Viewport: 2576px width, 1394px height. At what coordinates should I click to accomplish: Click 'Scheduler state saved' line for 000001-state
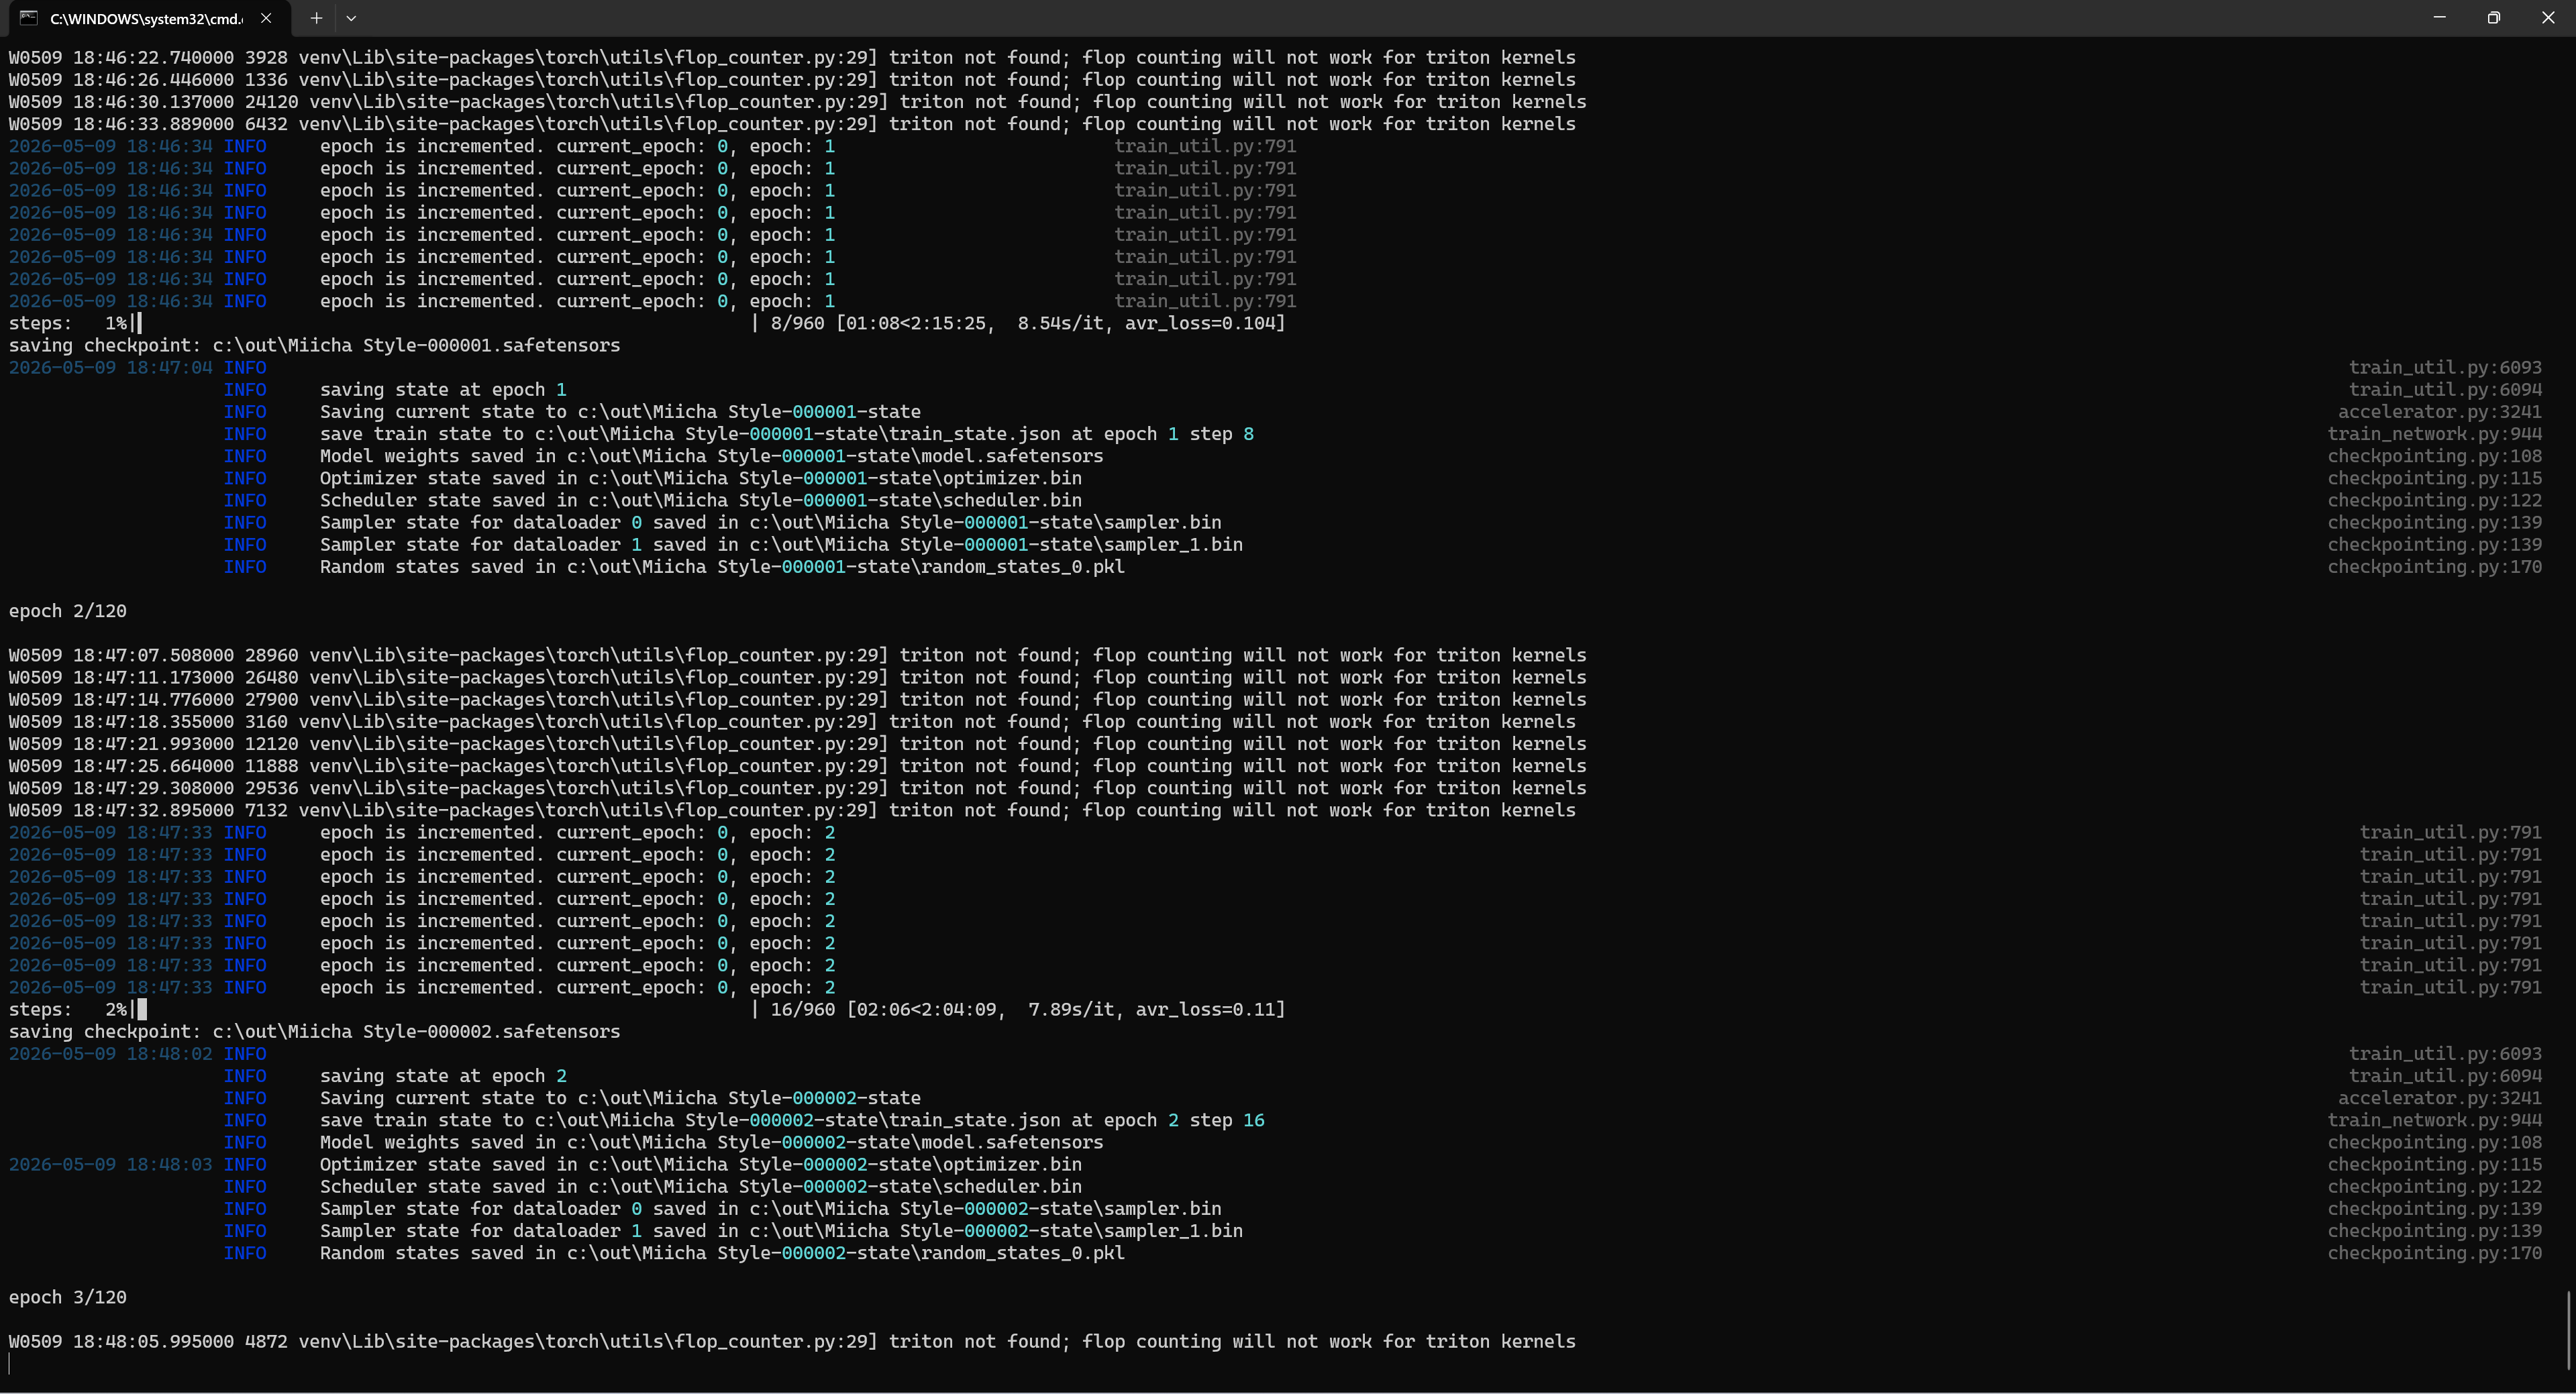click(701, 500)
